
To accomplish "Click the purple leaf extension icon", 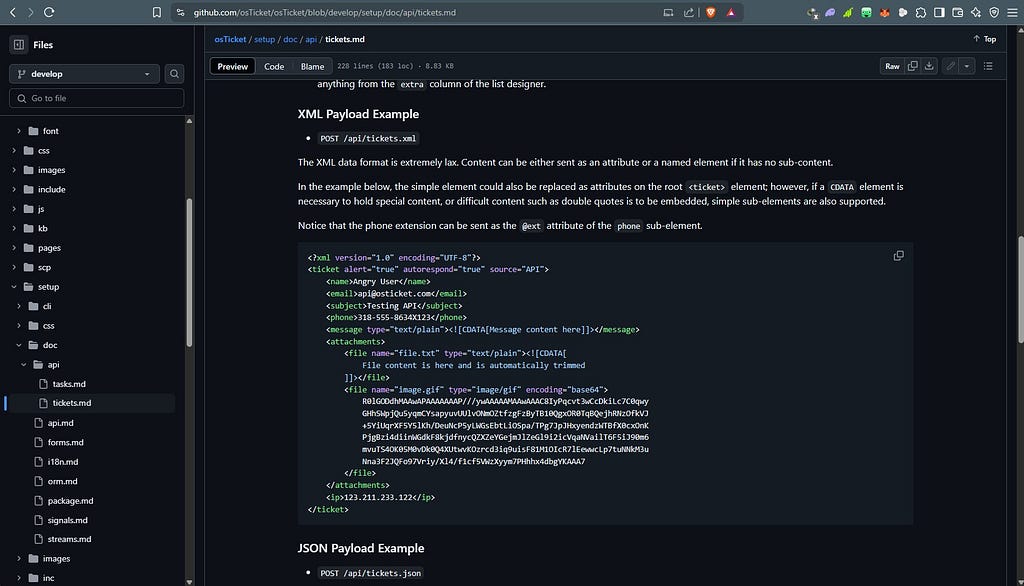I will pos(830,12).
